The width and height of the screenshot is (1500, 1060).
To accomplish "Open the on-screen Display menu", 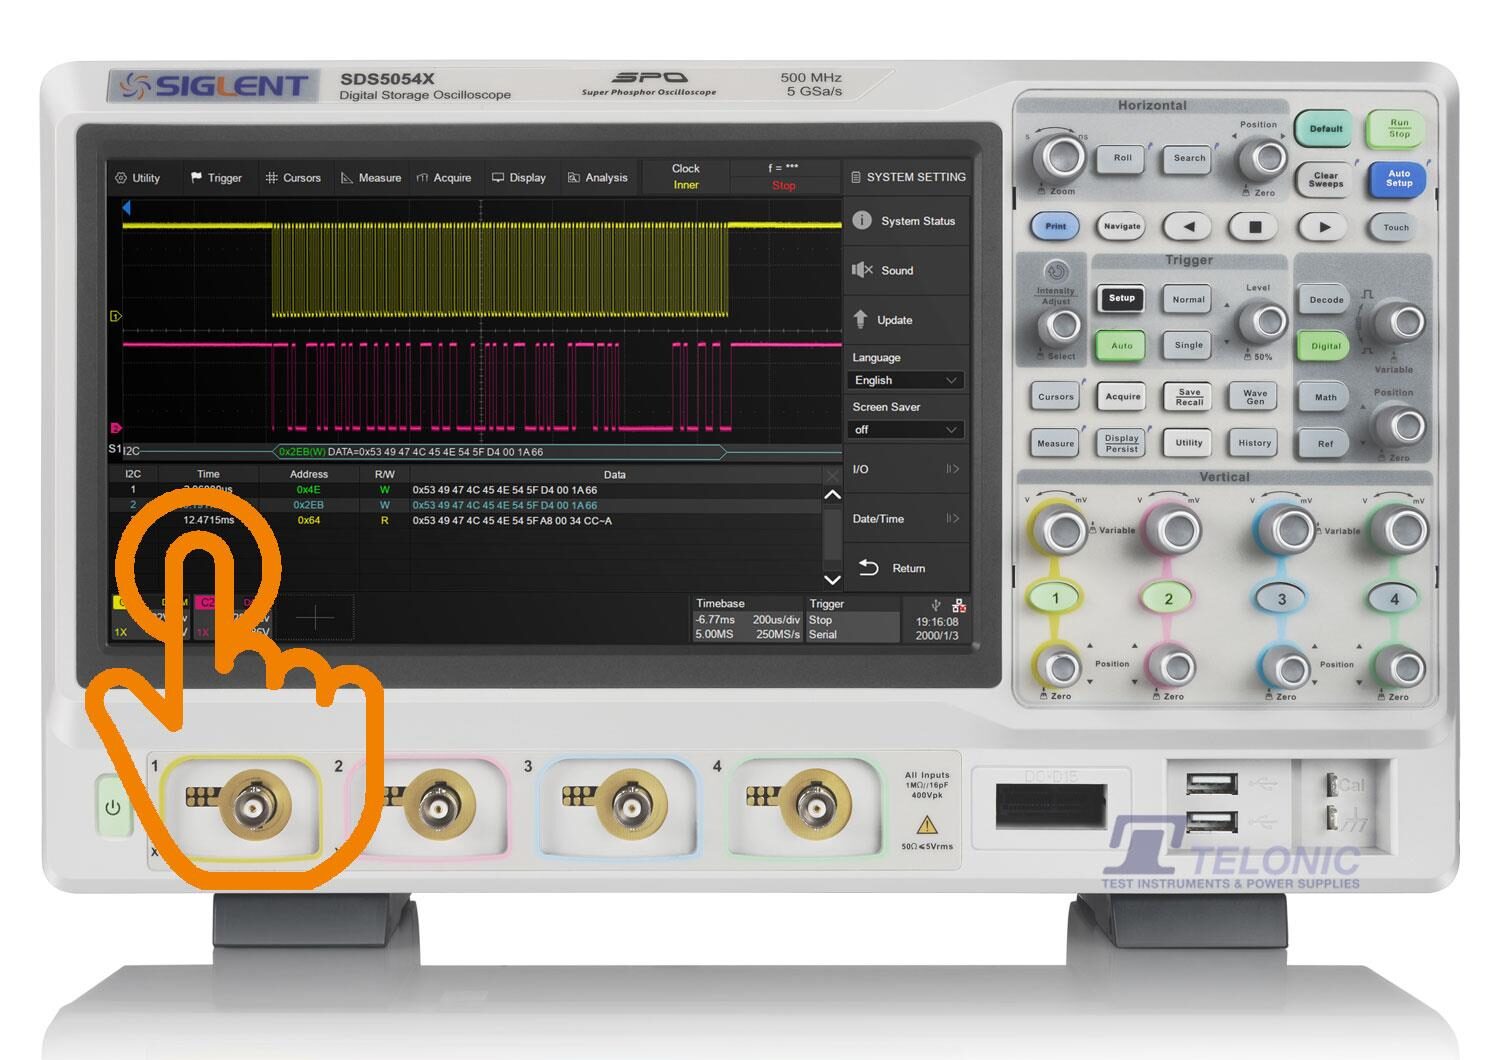I will (519, 178).
